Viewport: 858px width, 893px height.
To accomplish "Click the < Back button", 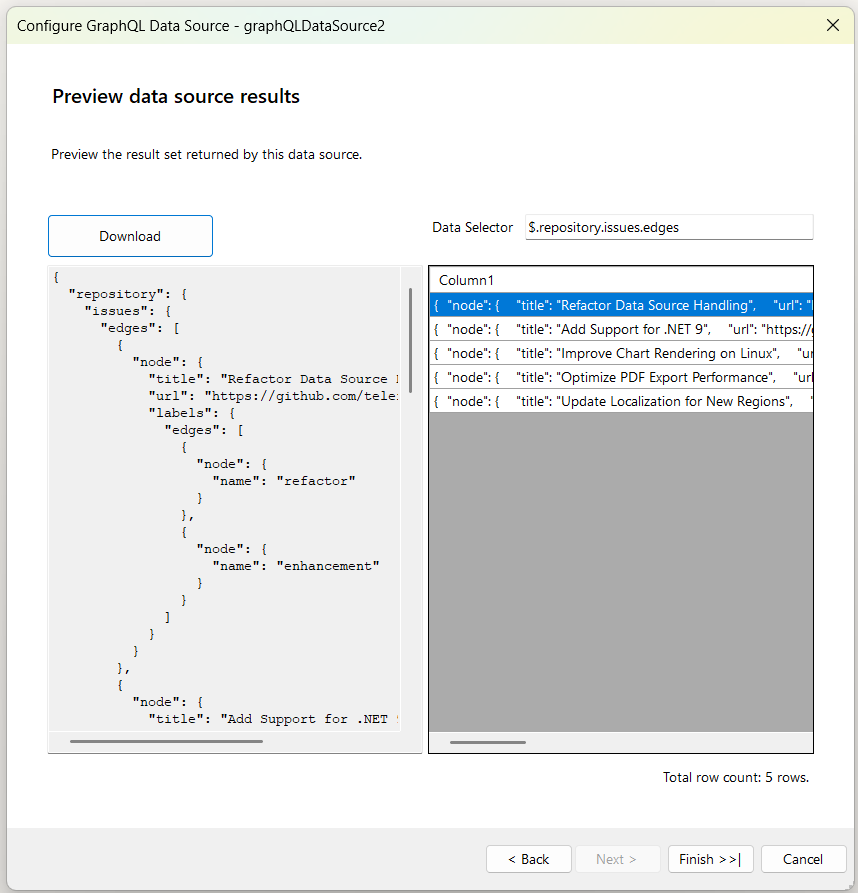I will [x=528, y=859].
